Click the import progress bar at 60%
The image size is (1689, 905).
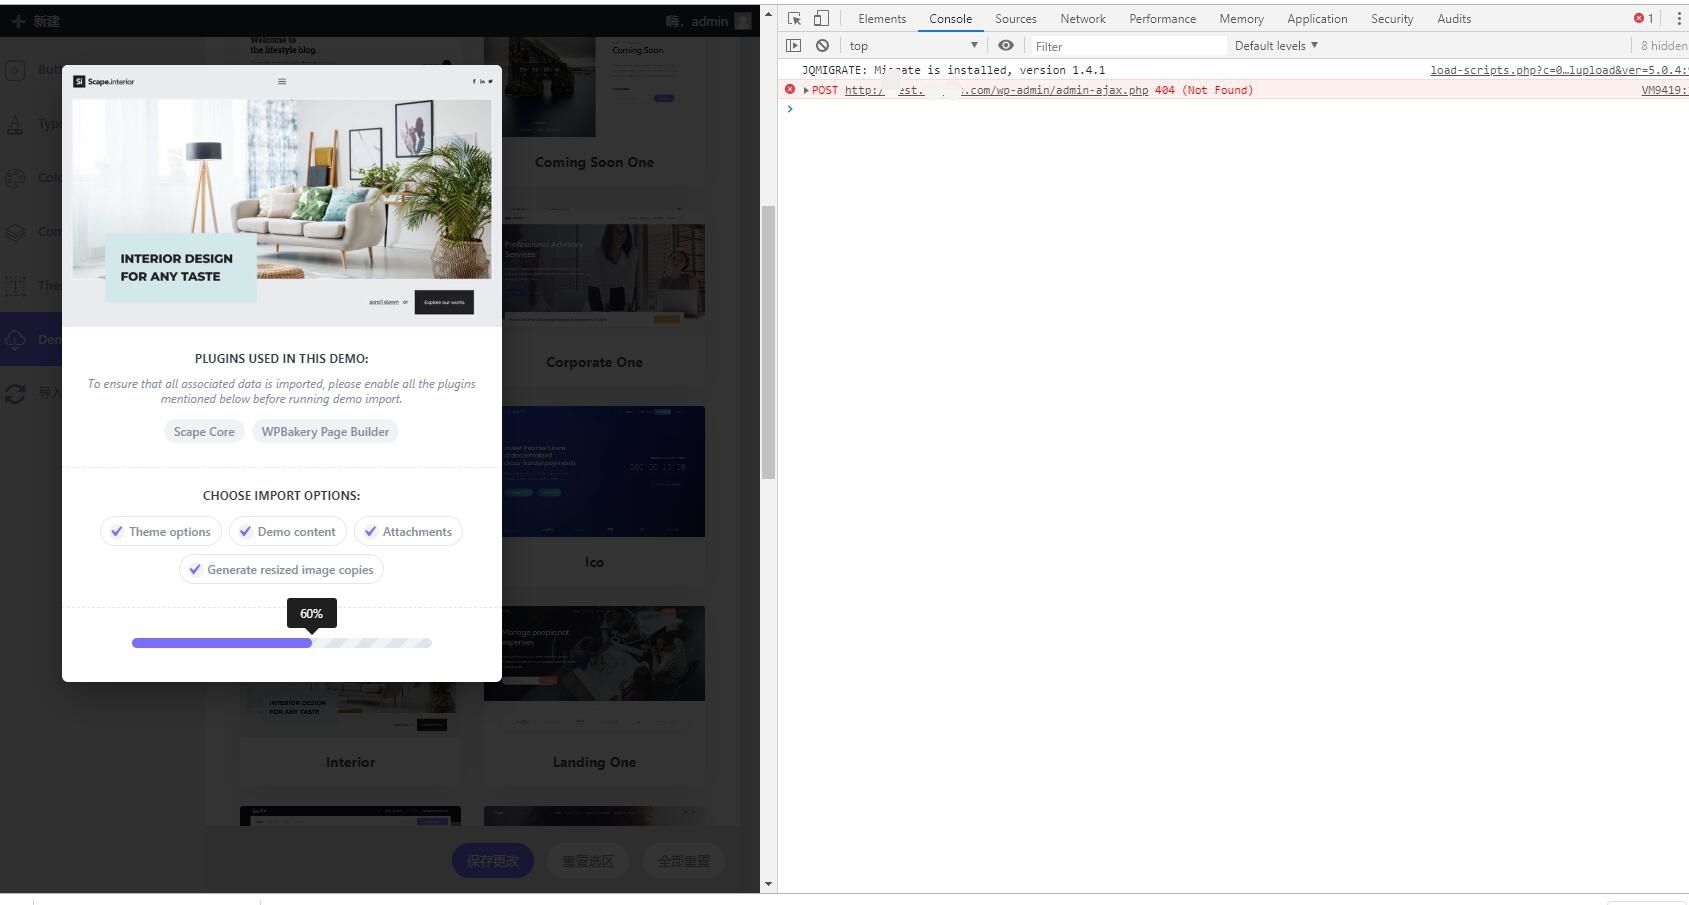coord(281,643)
